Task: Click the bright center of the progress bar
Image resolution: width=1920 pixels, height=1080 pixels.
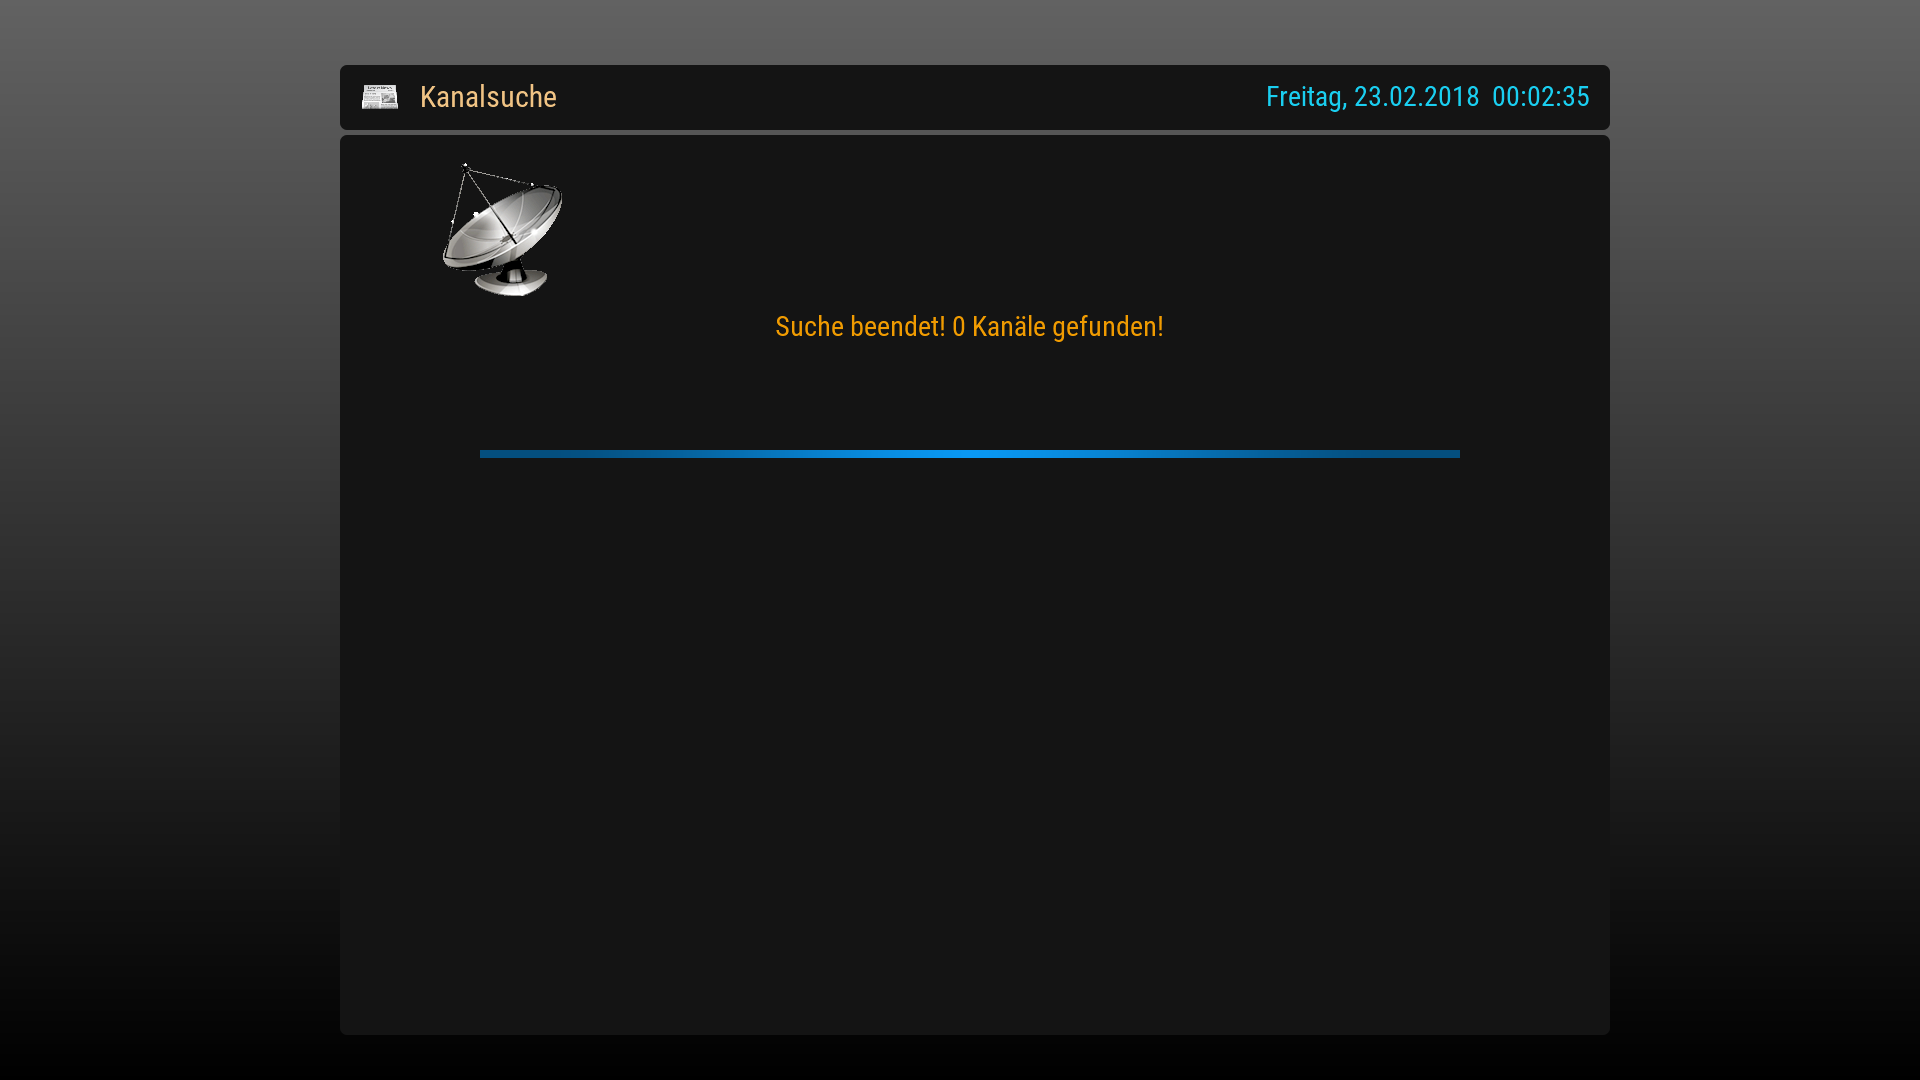Action: (970, 454)
